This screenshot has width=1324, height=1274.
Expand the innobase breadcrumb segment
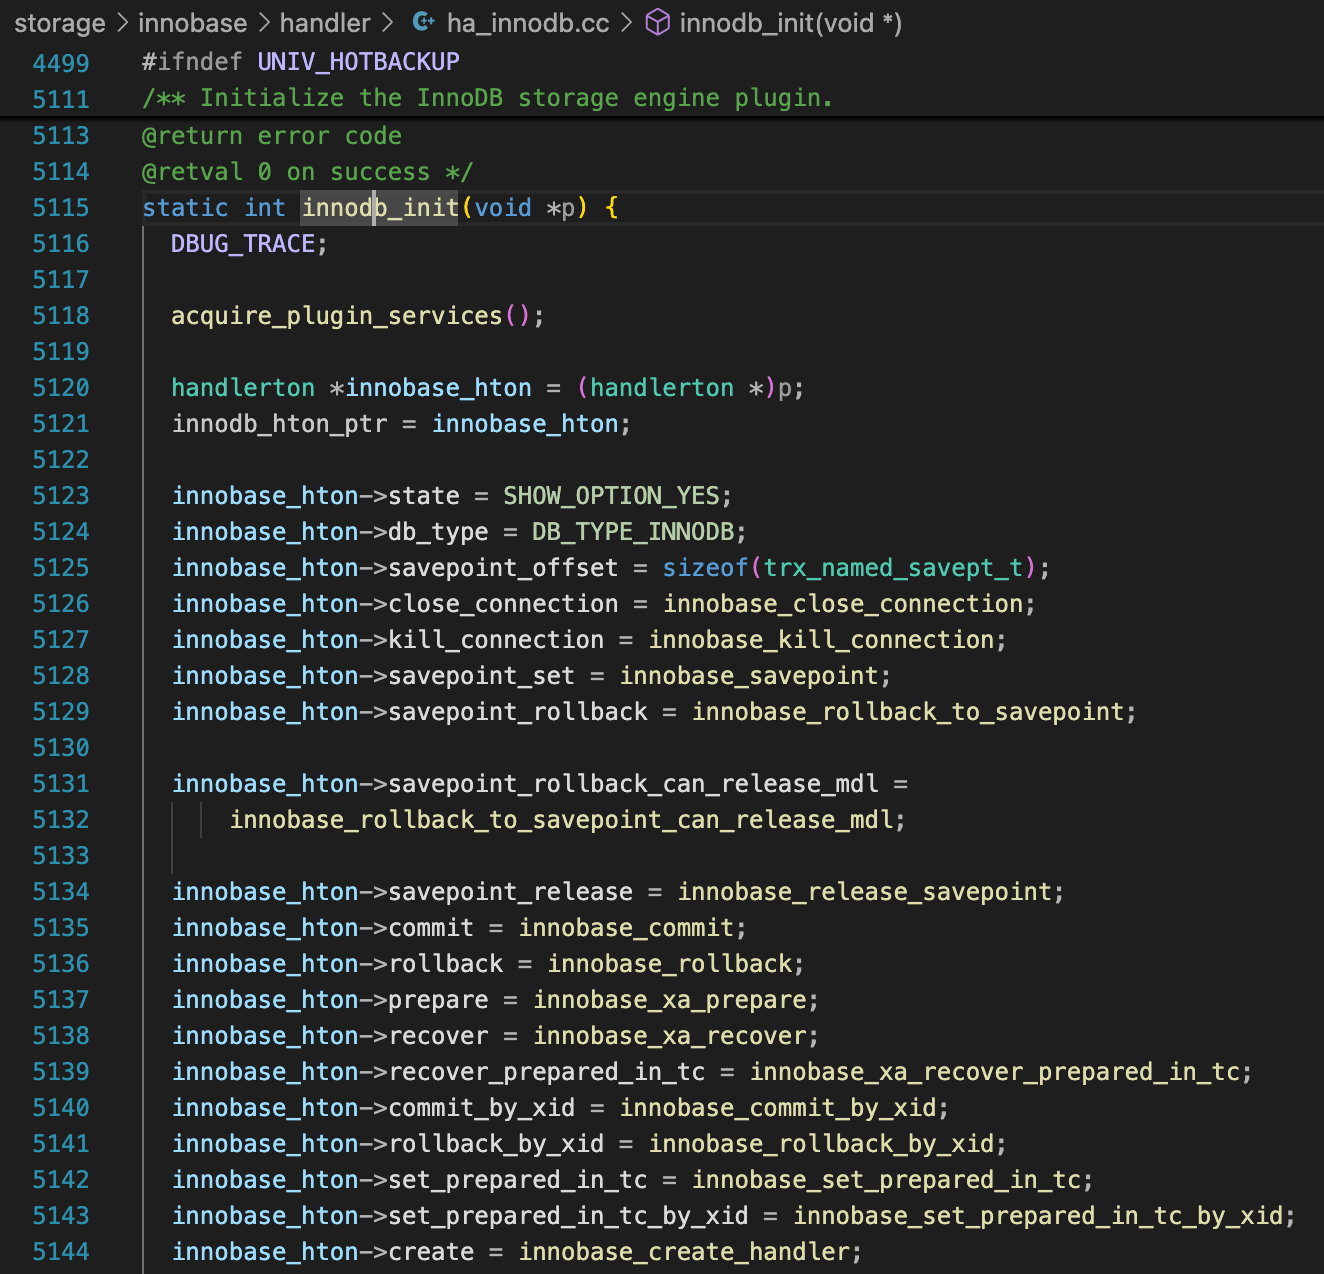(192, 23)
